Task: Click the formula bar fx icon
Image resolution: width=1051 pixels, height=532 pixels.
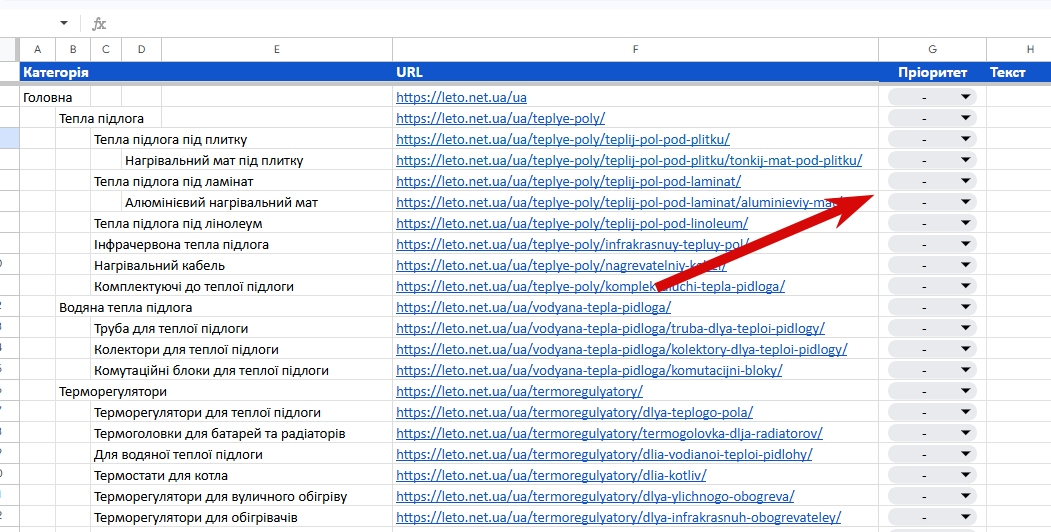Action: (99, 24)
